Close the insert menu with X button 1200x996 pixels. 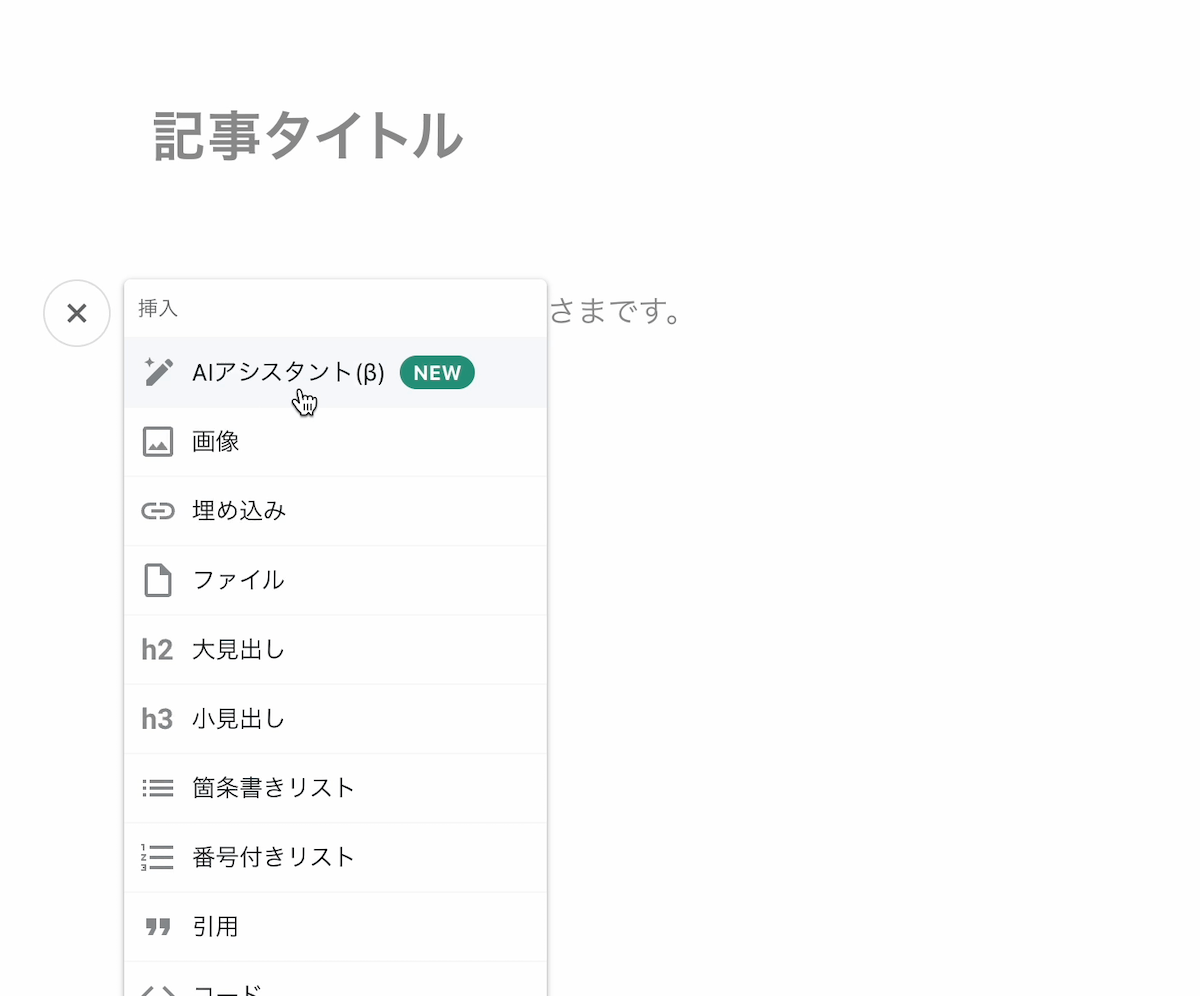tap(77, 313)
